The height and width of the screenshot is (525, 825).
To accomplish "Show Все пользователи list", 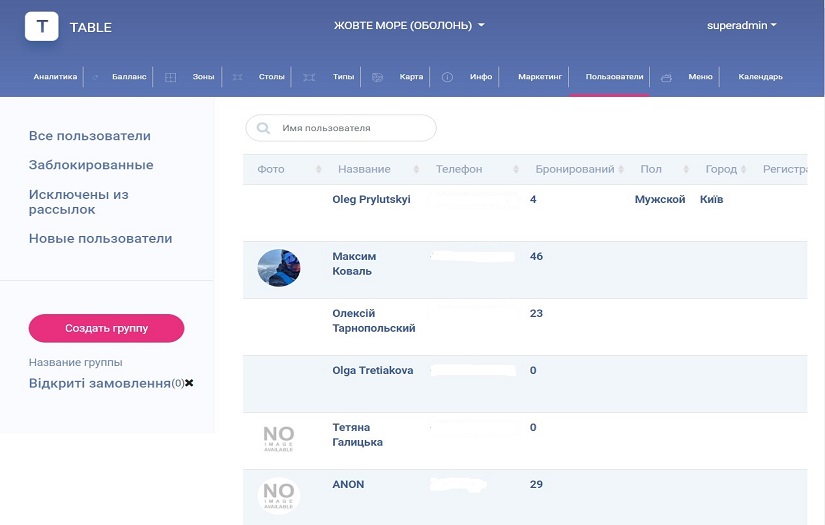I will pyautogui.click(x=89, y=136).
